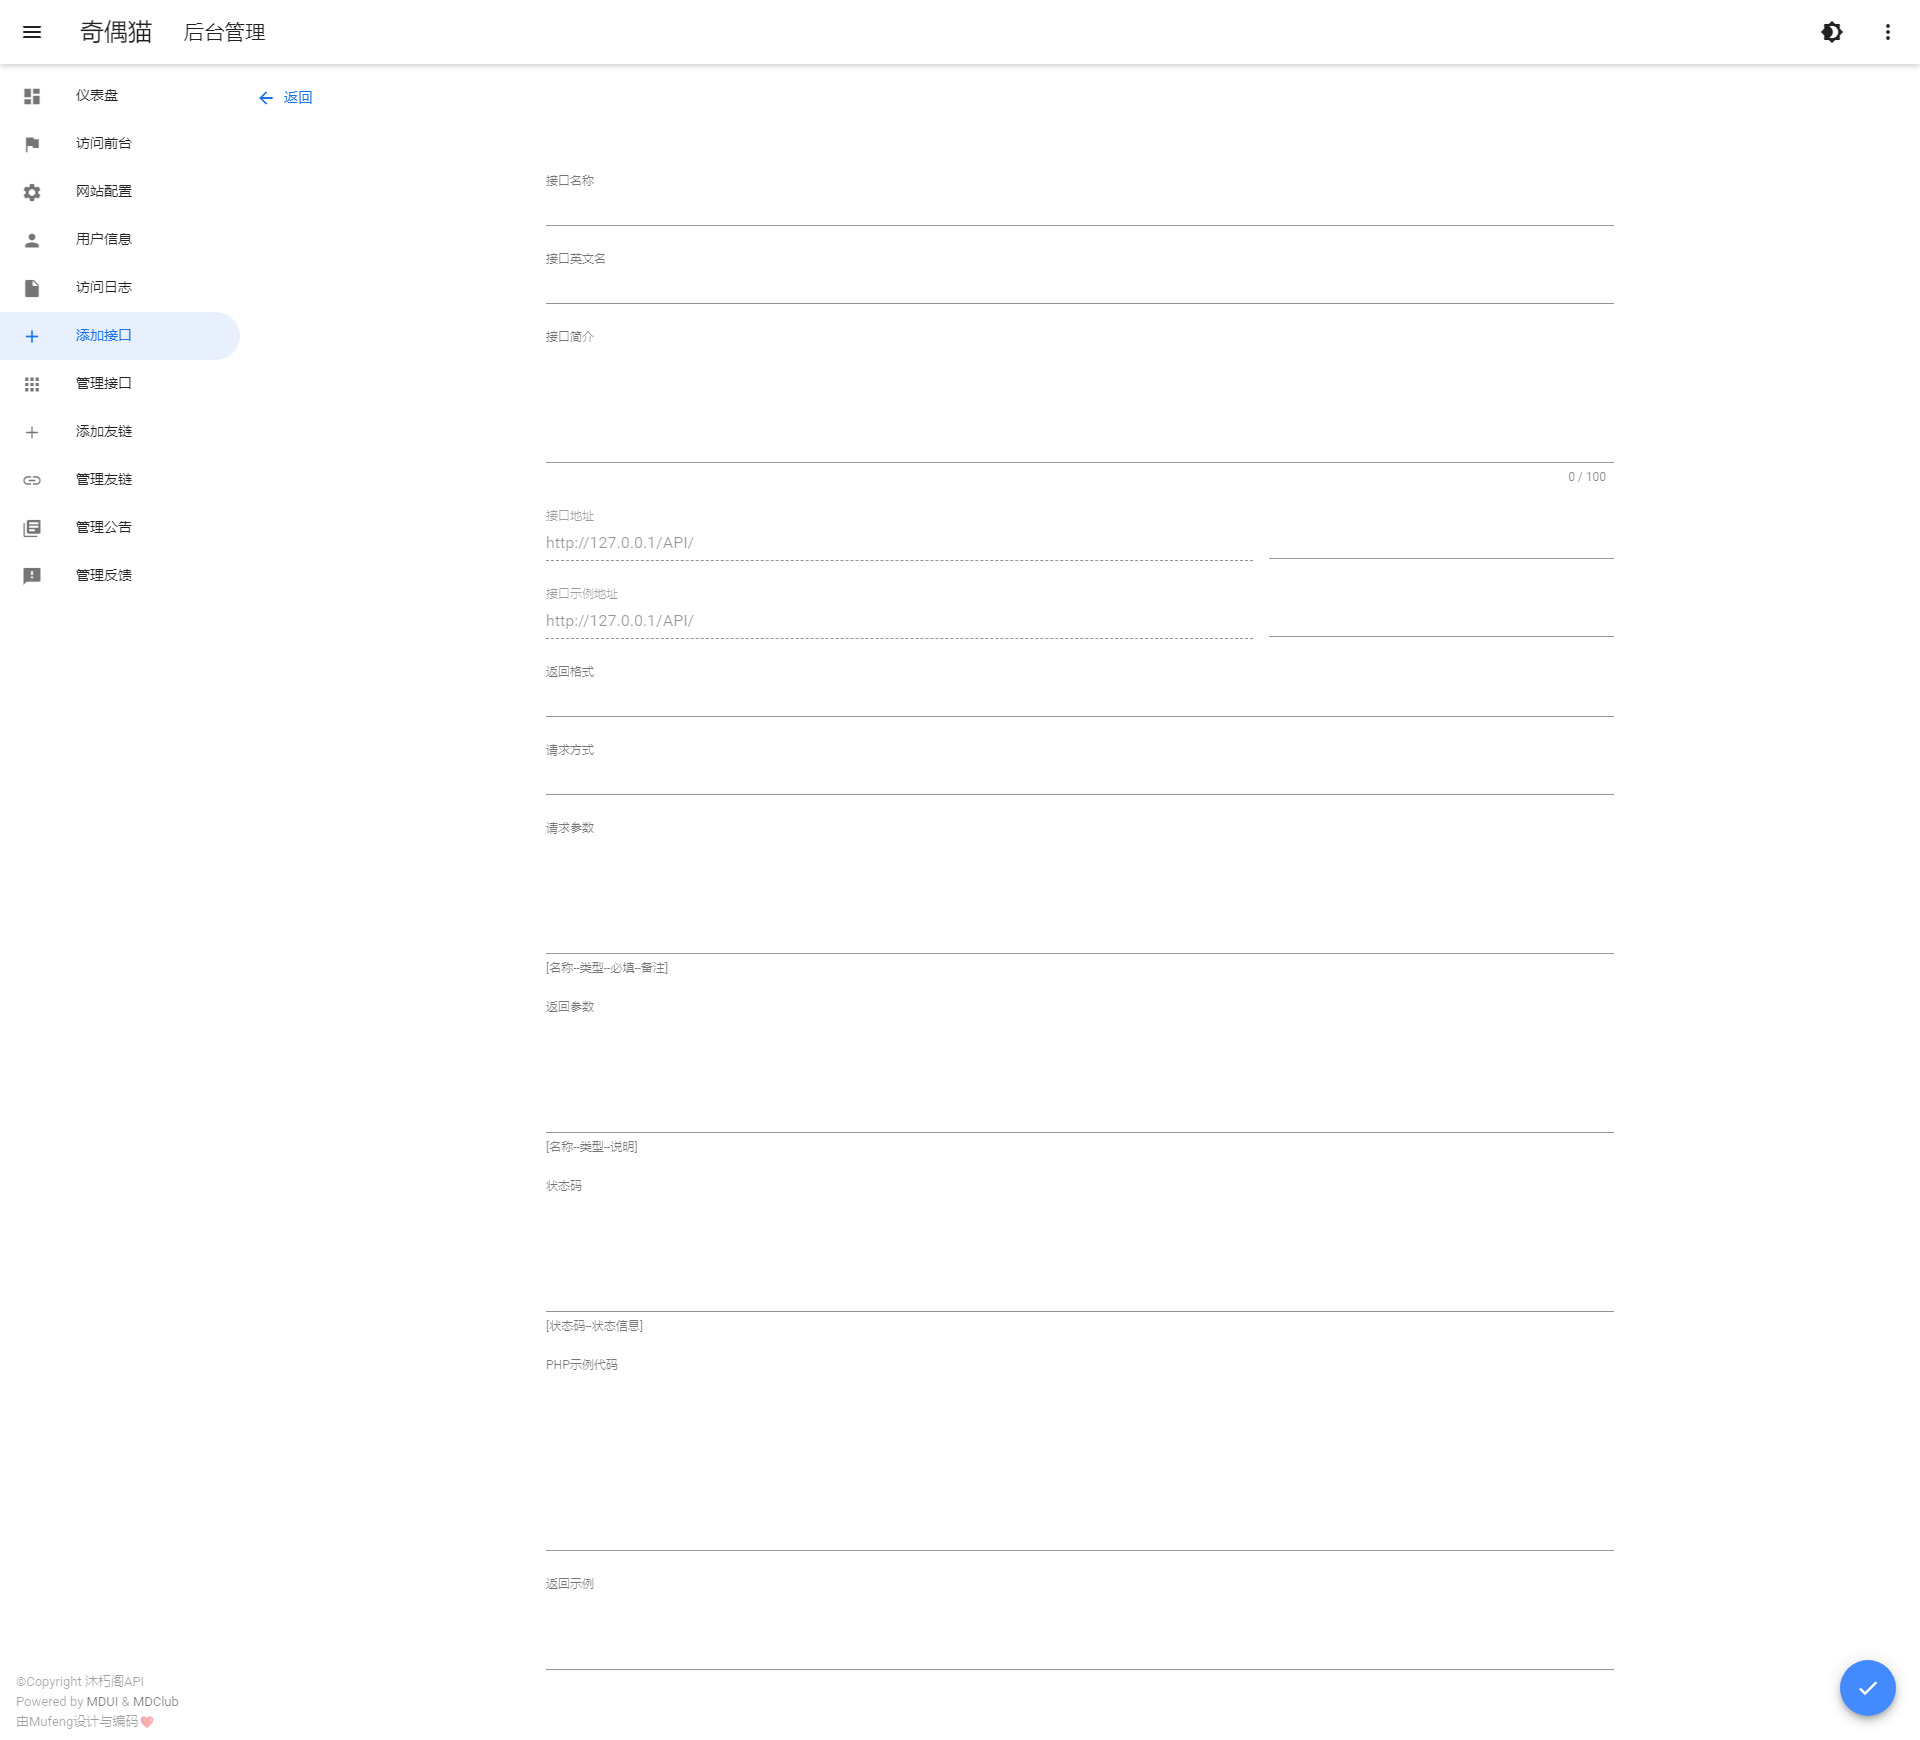Click the 访问日志 document icon

[32, 288]
